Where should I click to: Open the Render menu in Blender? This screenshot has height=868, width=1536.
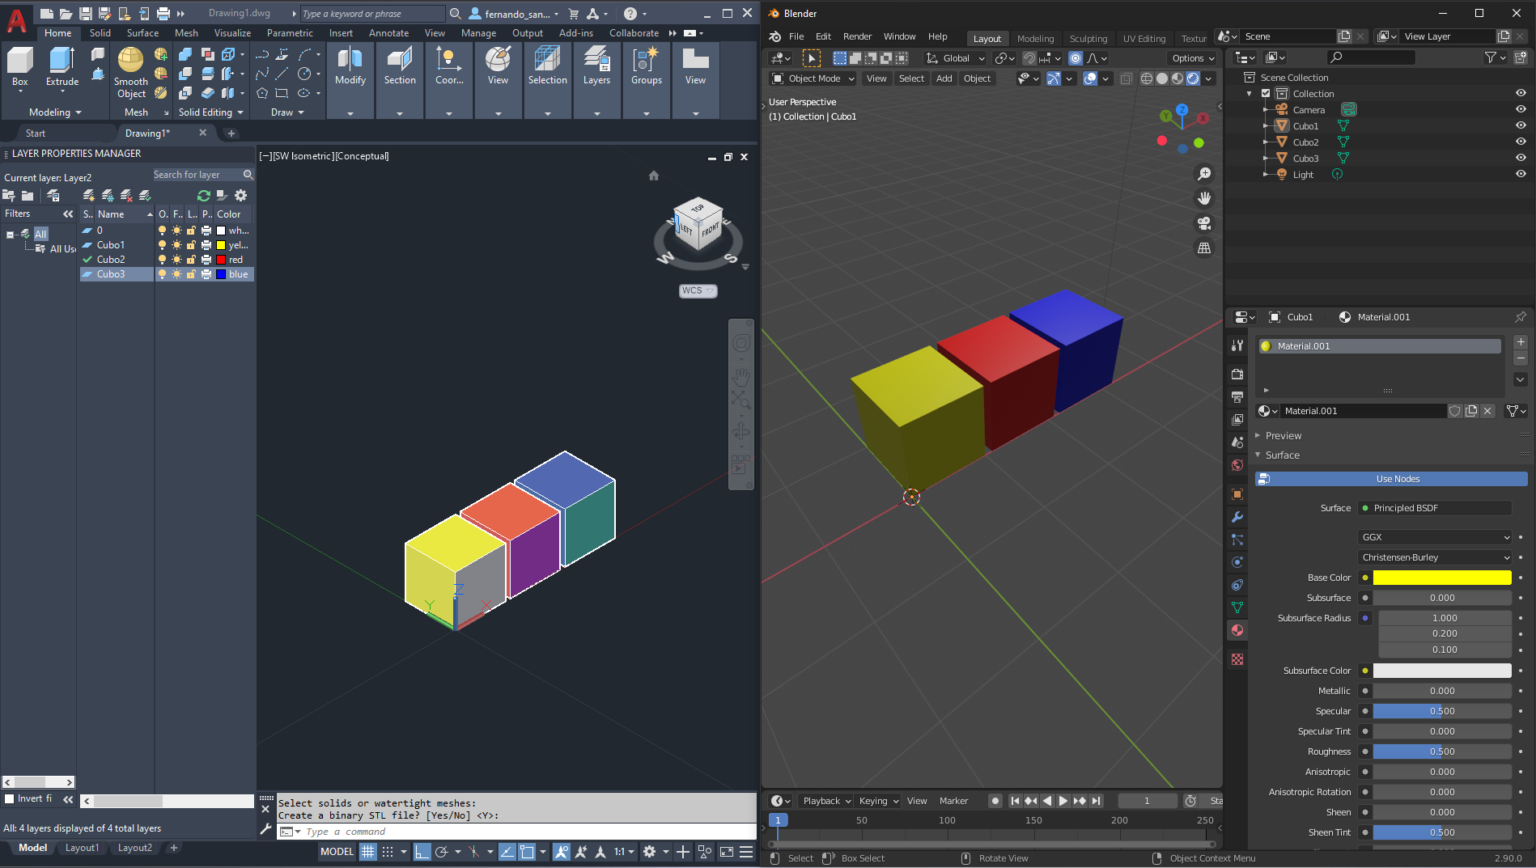coord(857,36)
